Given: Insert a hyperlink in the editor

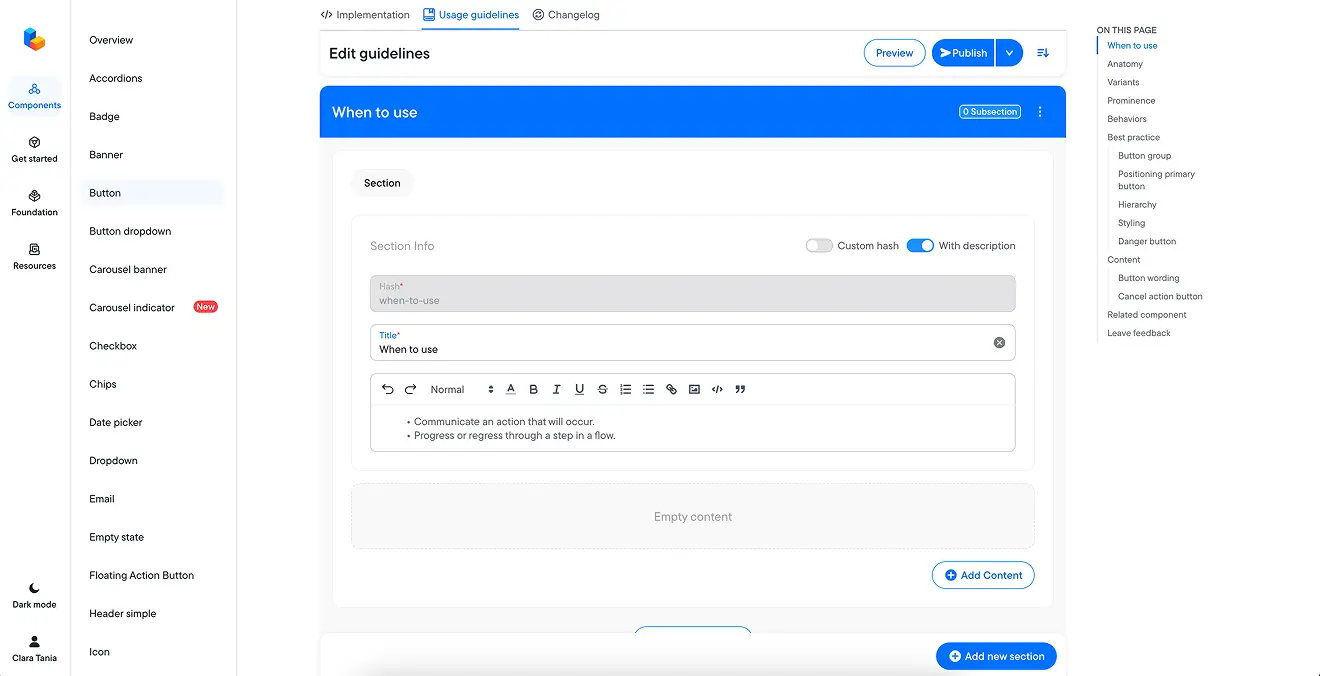Looking at the screenshot, I should click(672, 390).
